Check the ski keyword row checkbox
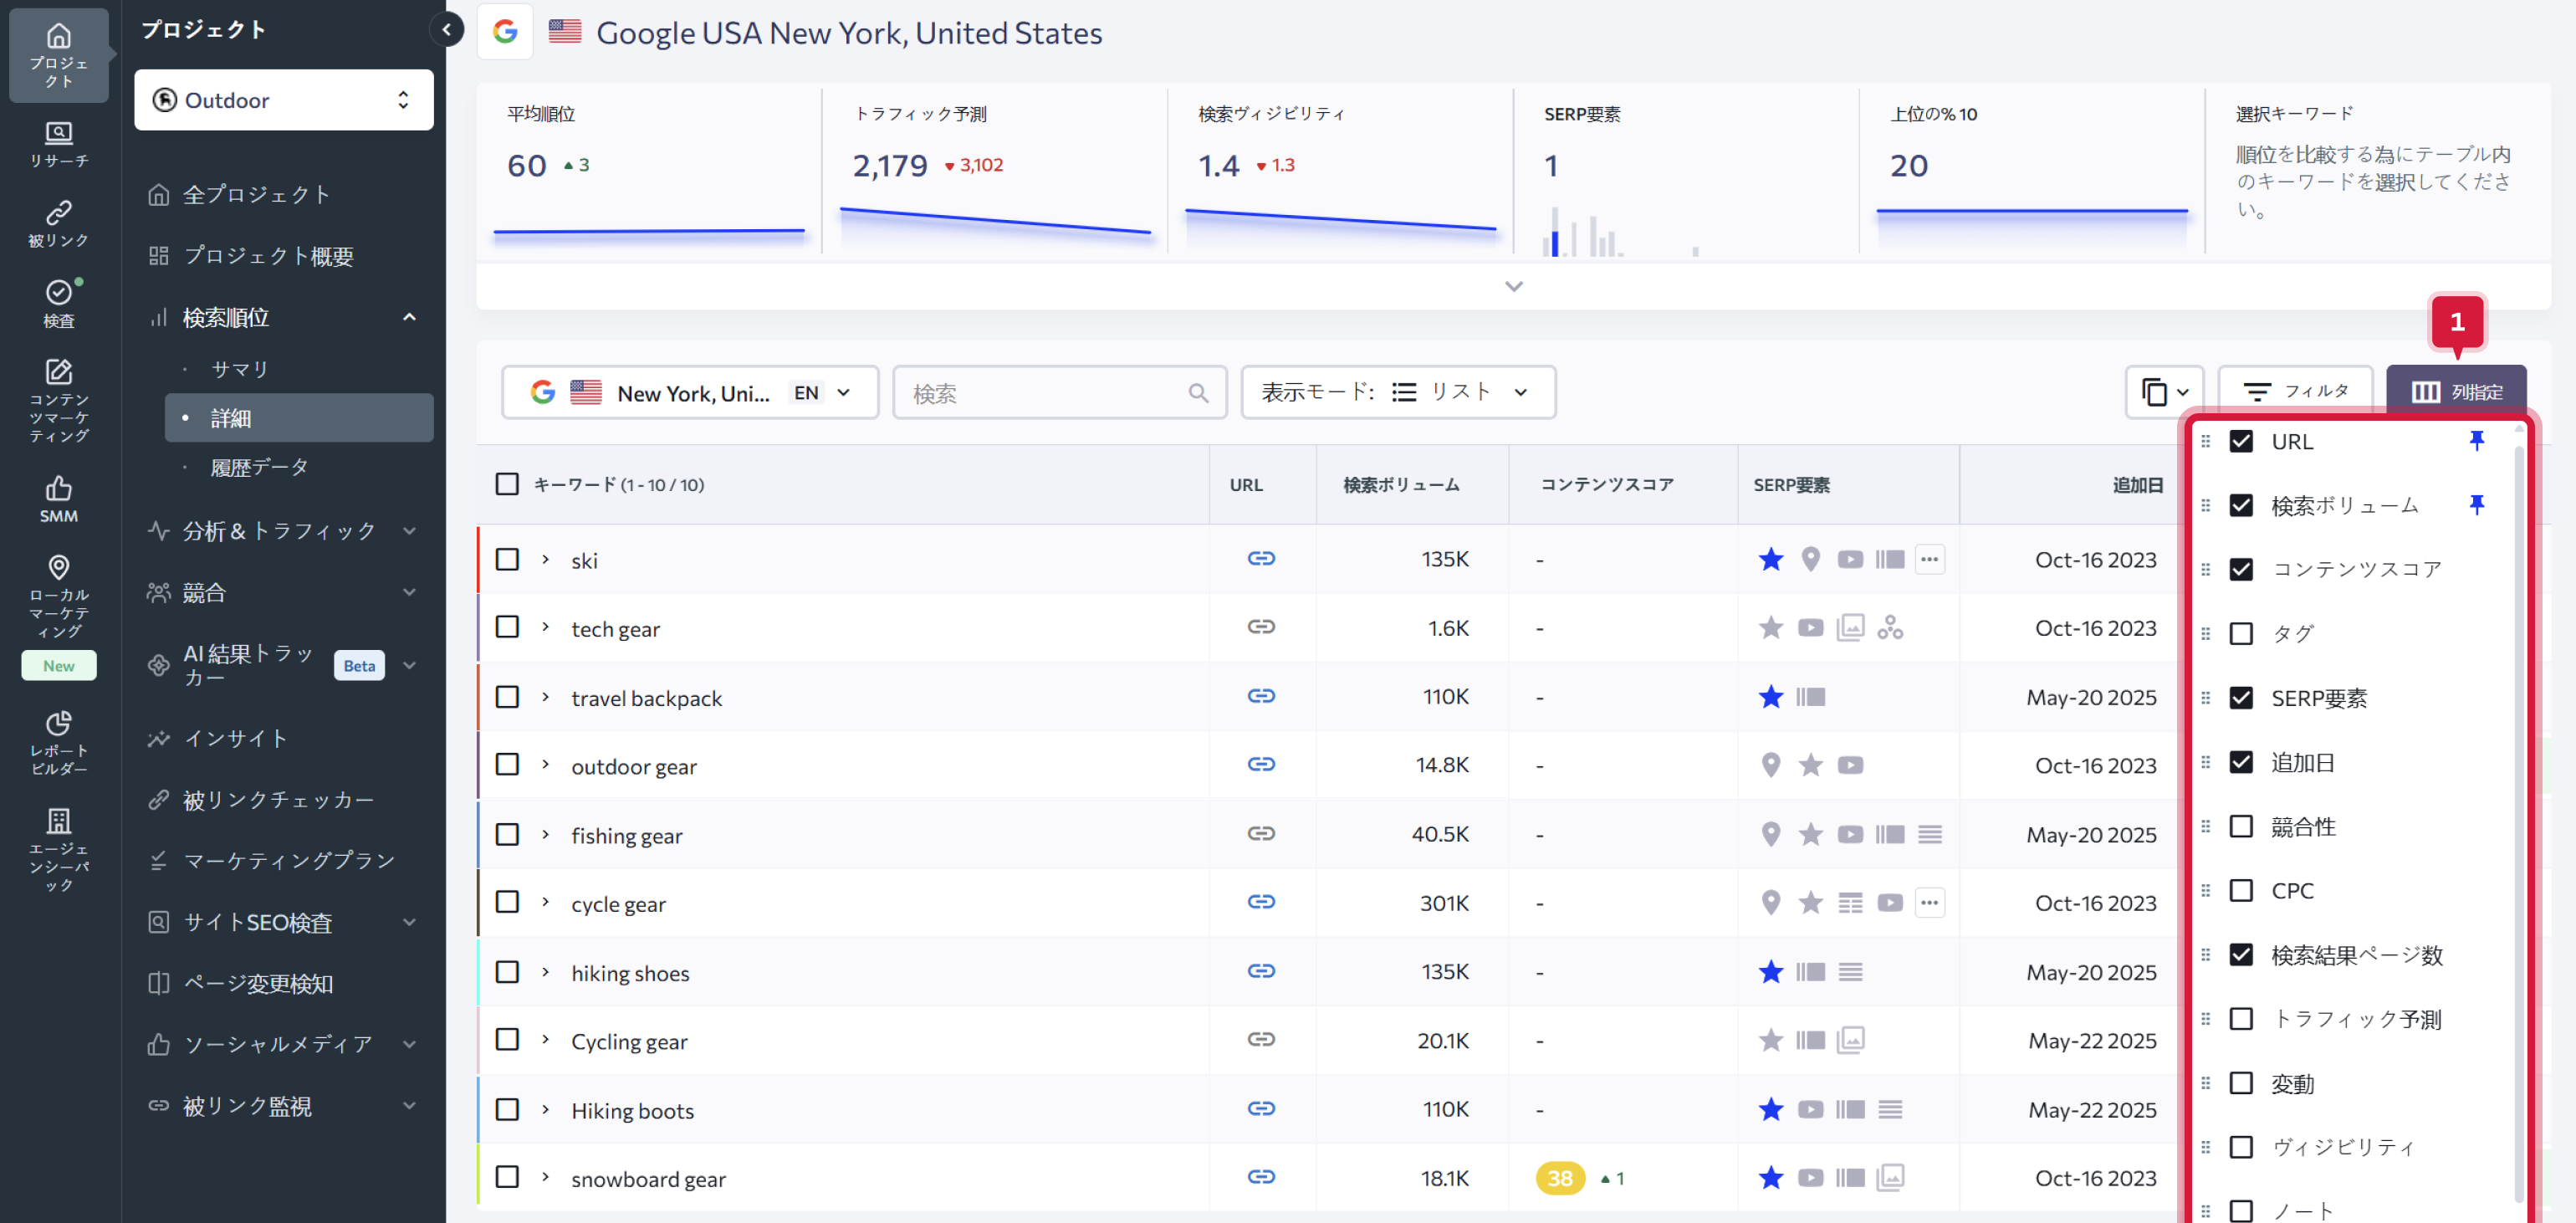Viewport: 2576px width, 1223px height. pos(507,559)
